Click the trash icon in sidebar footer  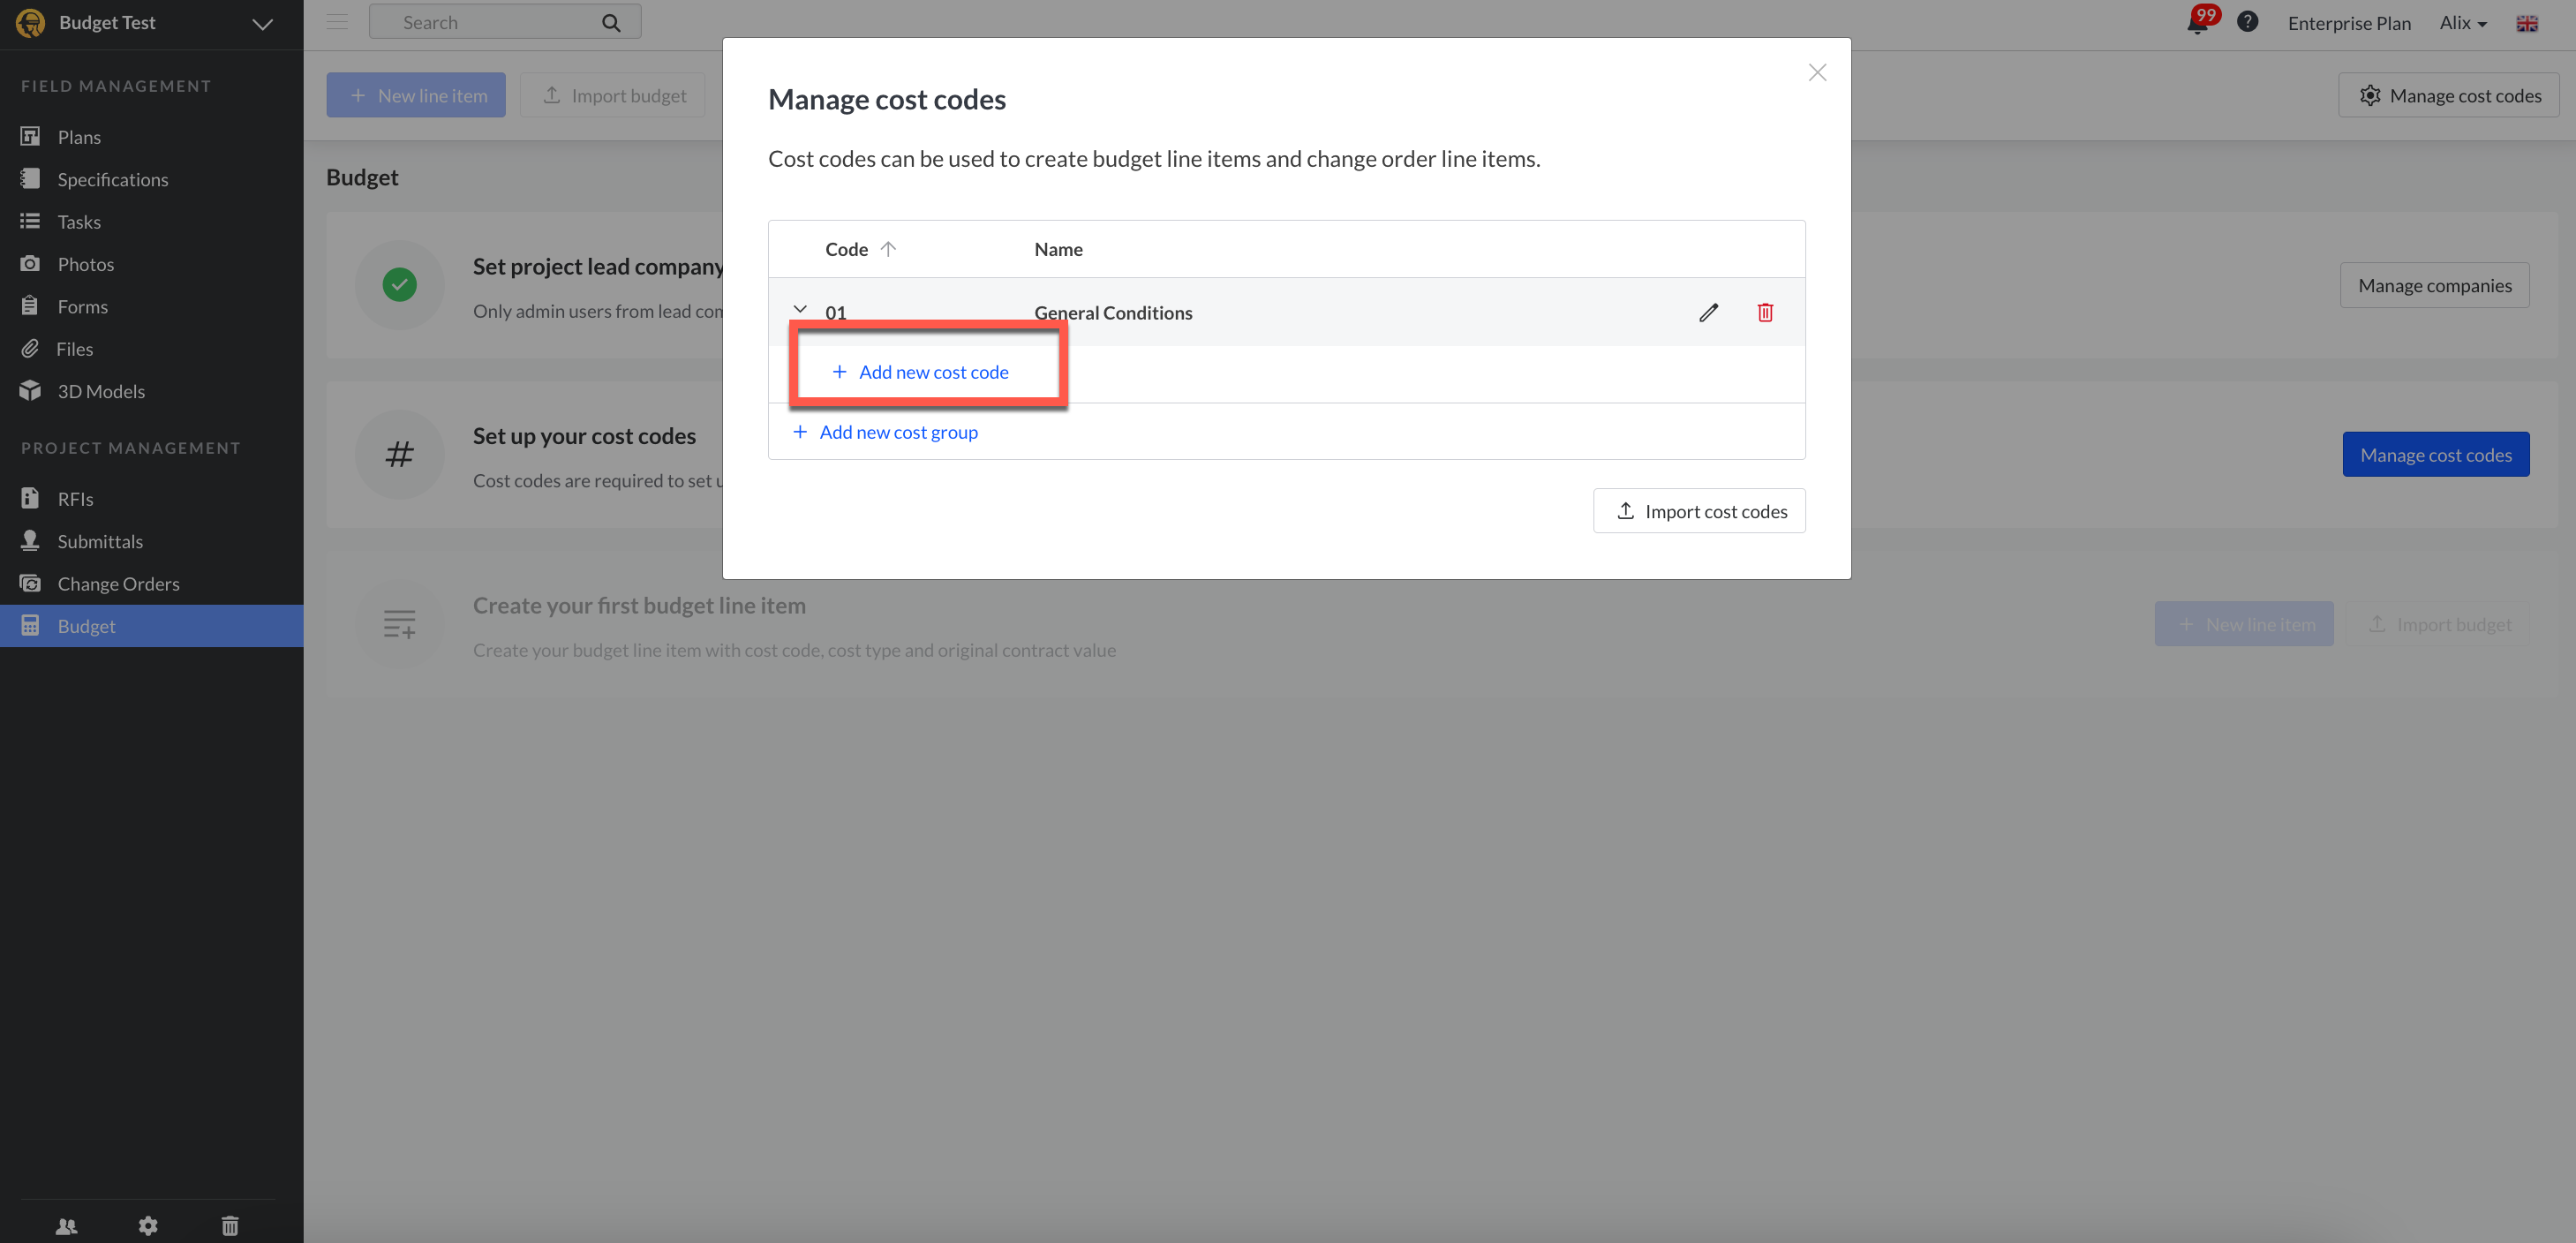tap(230, 1225)
